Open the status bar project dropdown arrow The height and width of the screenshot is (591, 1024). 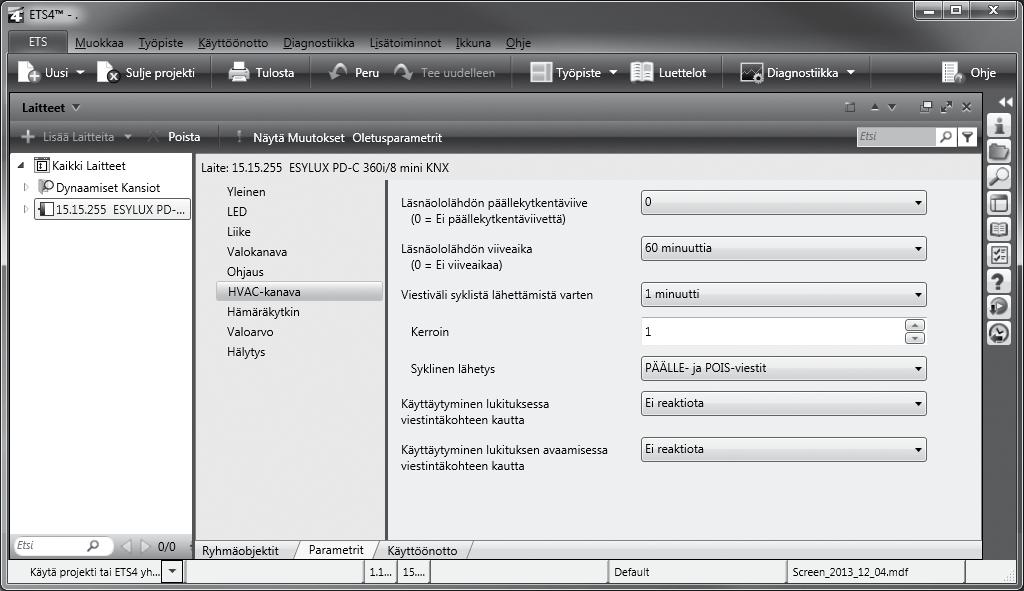(x=172, y=571)
